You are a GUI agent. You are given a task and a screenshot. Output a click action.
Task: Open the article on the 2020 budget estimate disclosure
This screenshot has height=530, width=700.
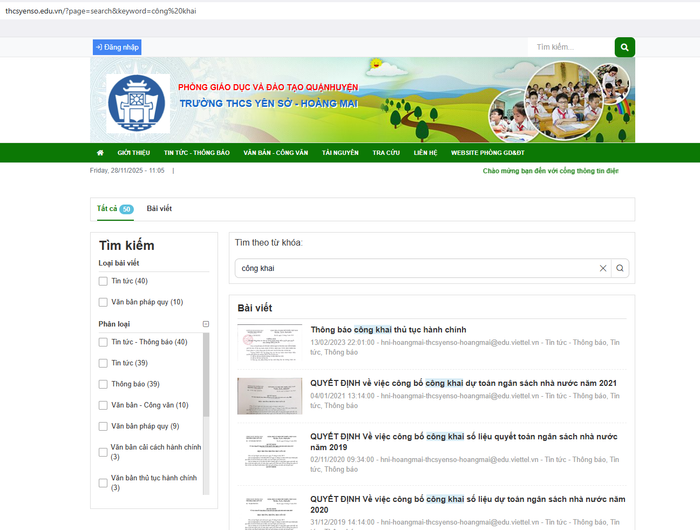468,504
